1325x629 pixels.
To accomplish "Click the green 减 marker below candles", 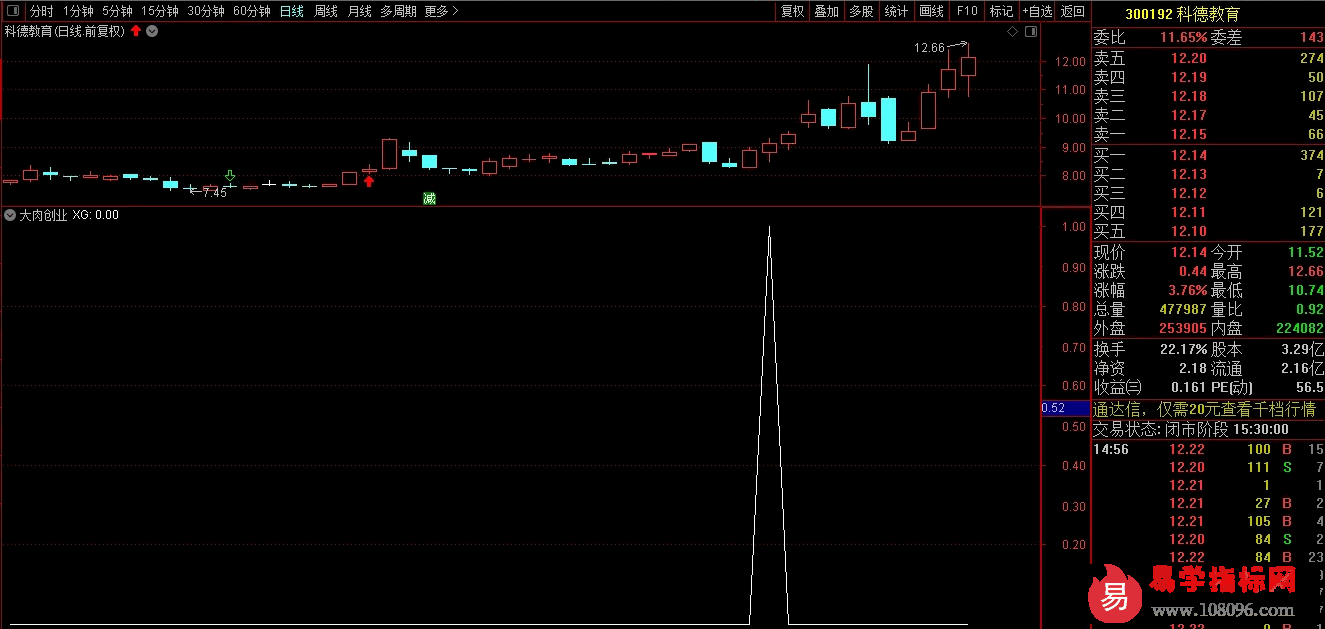I will tap(429, 199).
